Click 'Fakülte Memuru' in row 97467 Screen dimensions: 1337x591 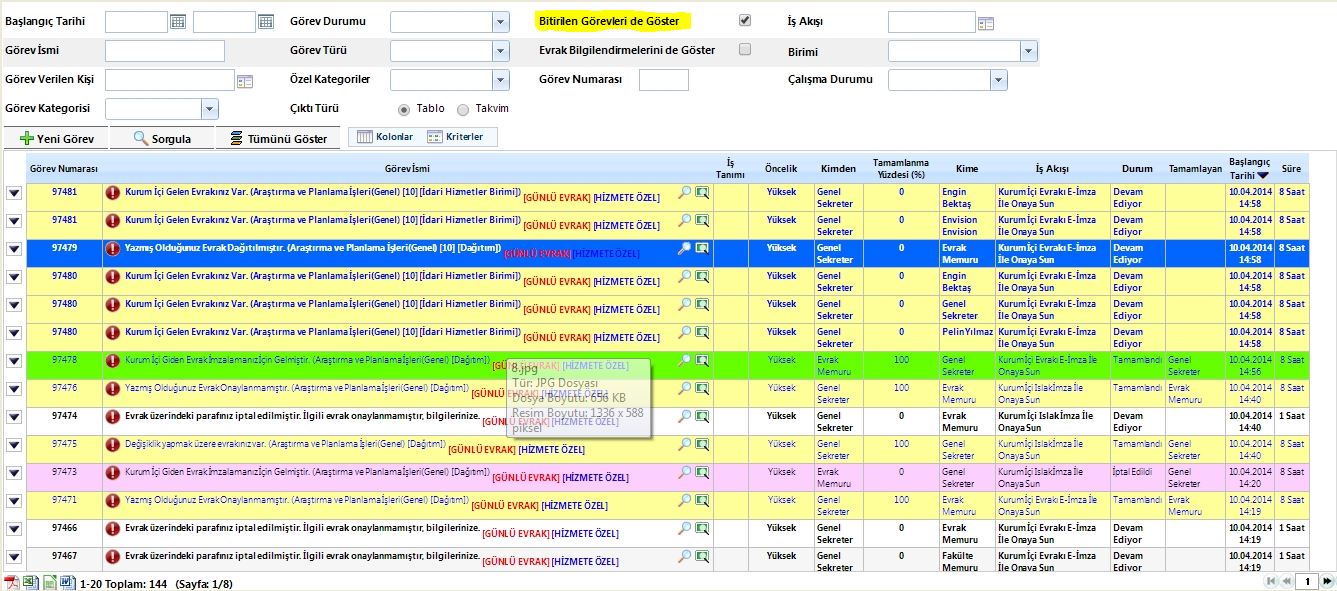point(961,562)
